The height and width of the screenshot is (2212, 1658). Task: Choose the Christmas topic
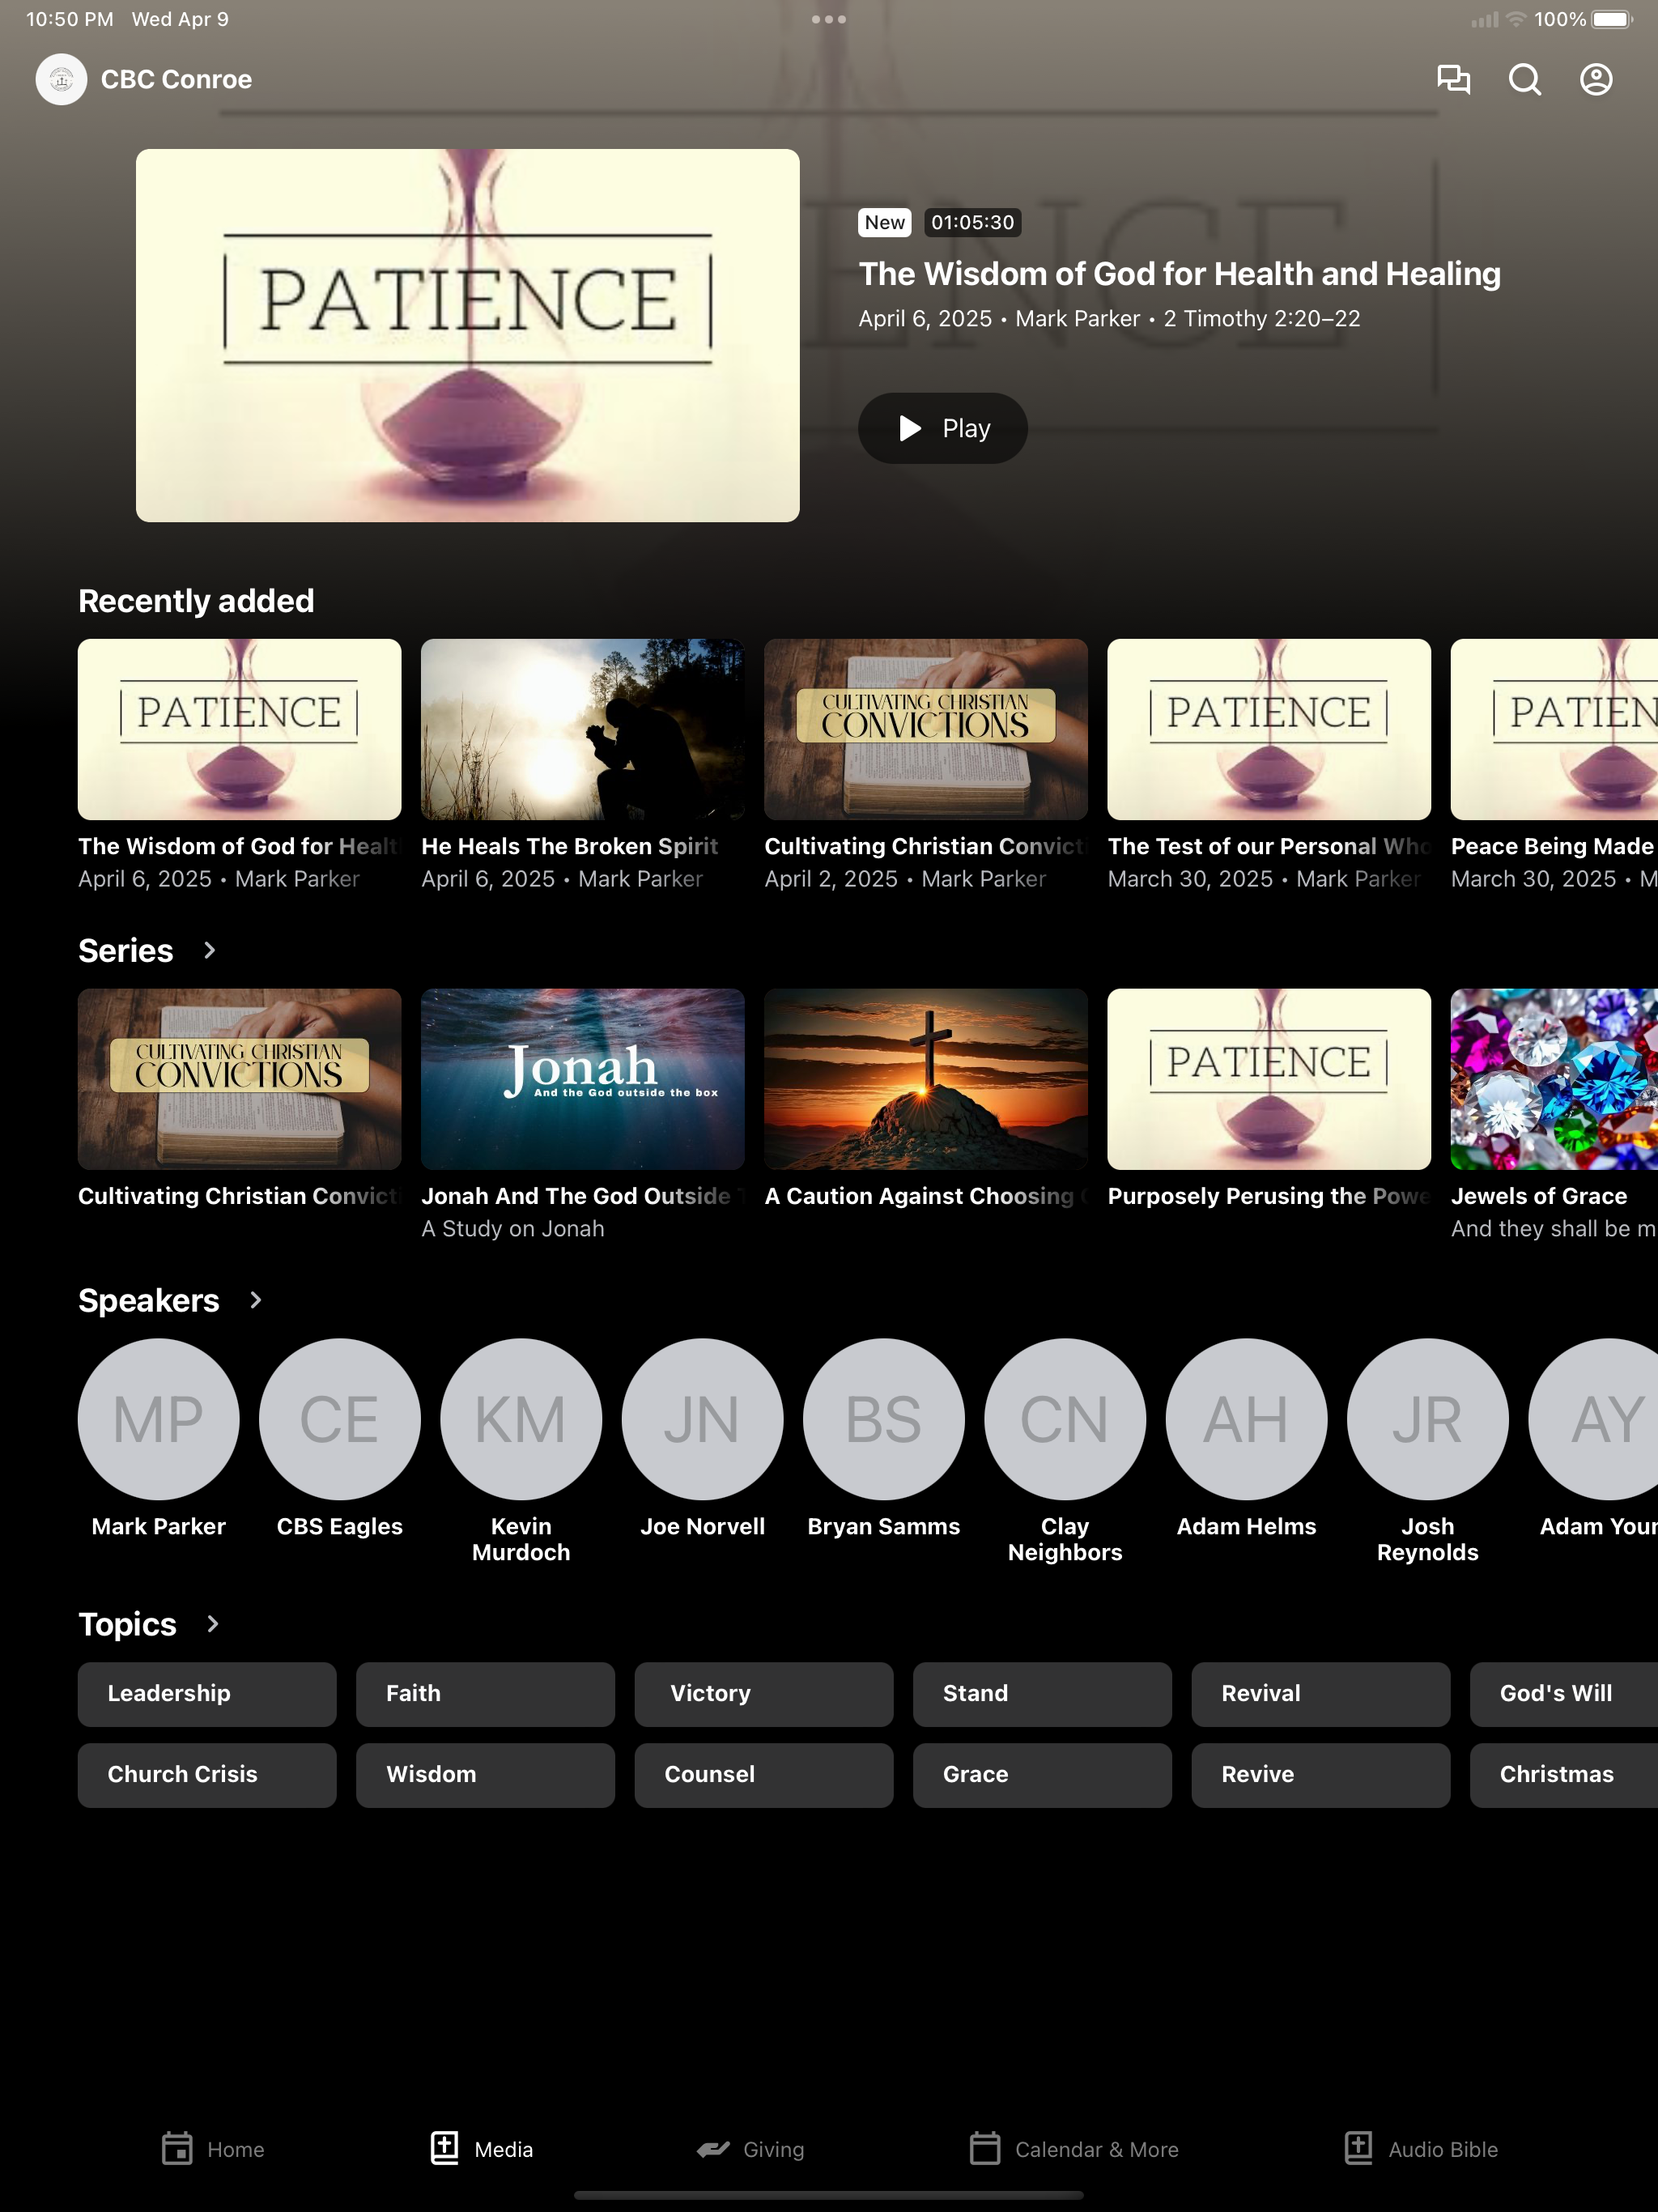pyautogui.click(x=1564, y=1775)
